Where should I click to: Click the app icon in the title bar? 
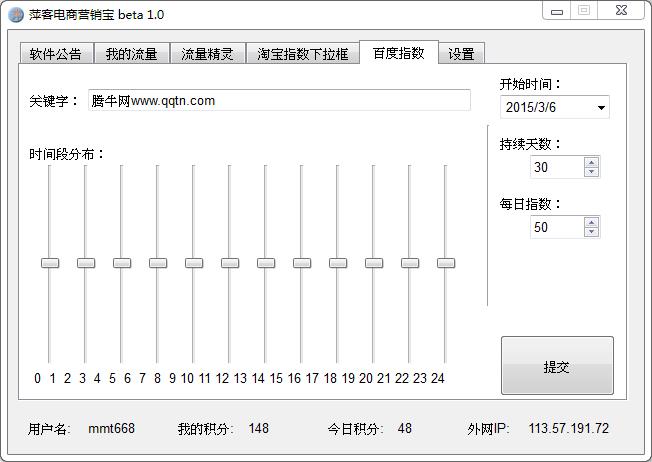click(16, 15)
